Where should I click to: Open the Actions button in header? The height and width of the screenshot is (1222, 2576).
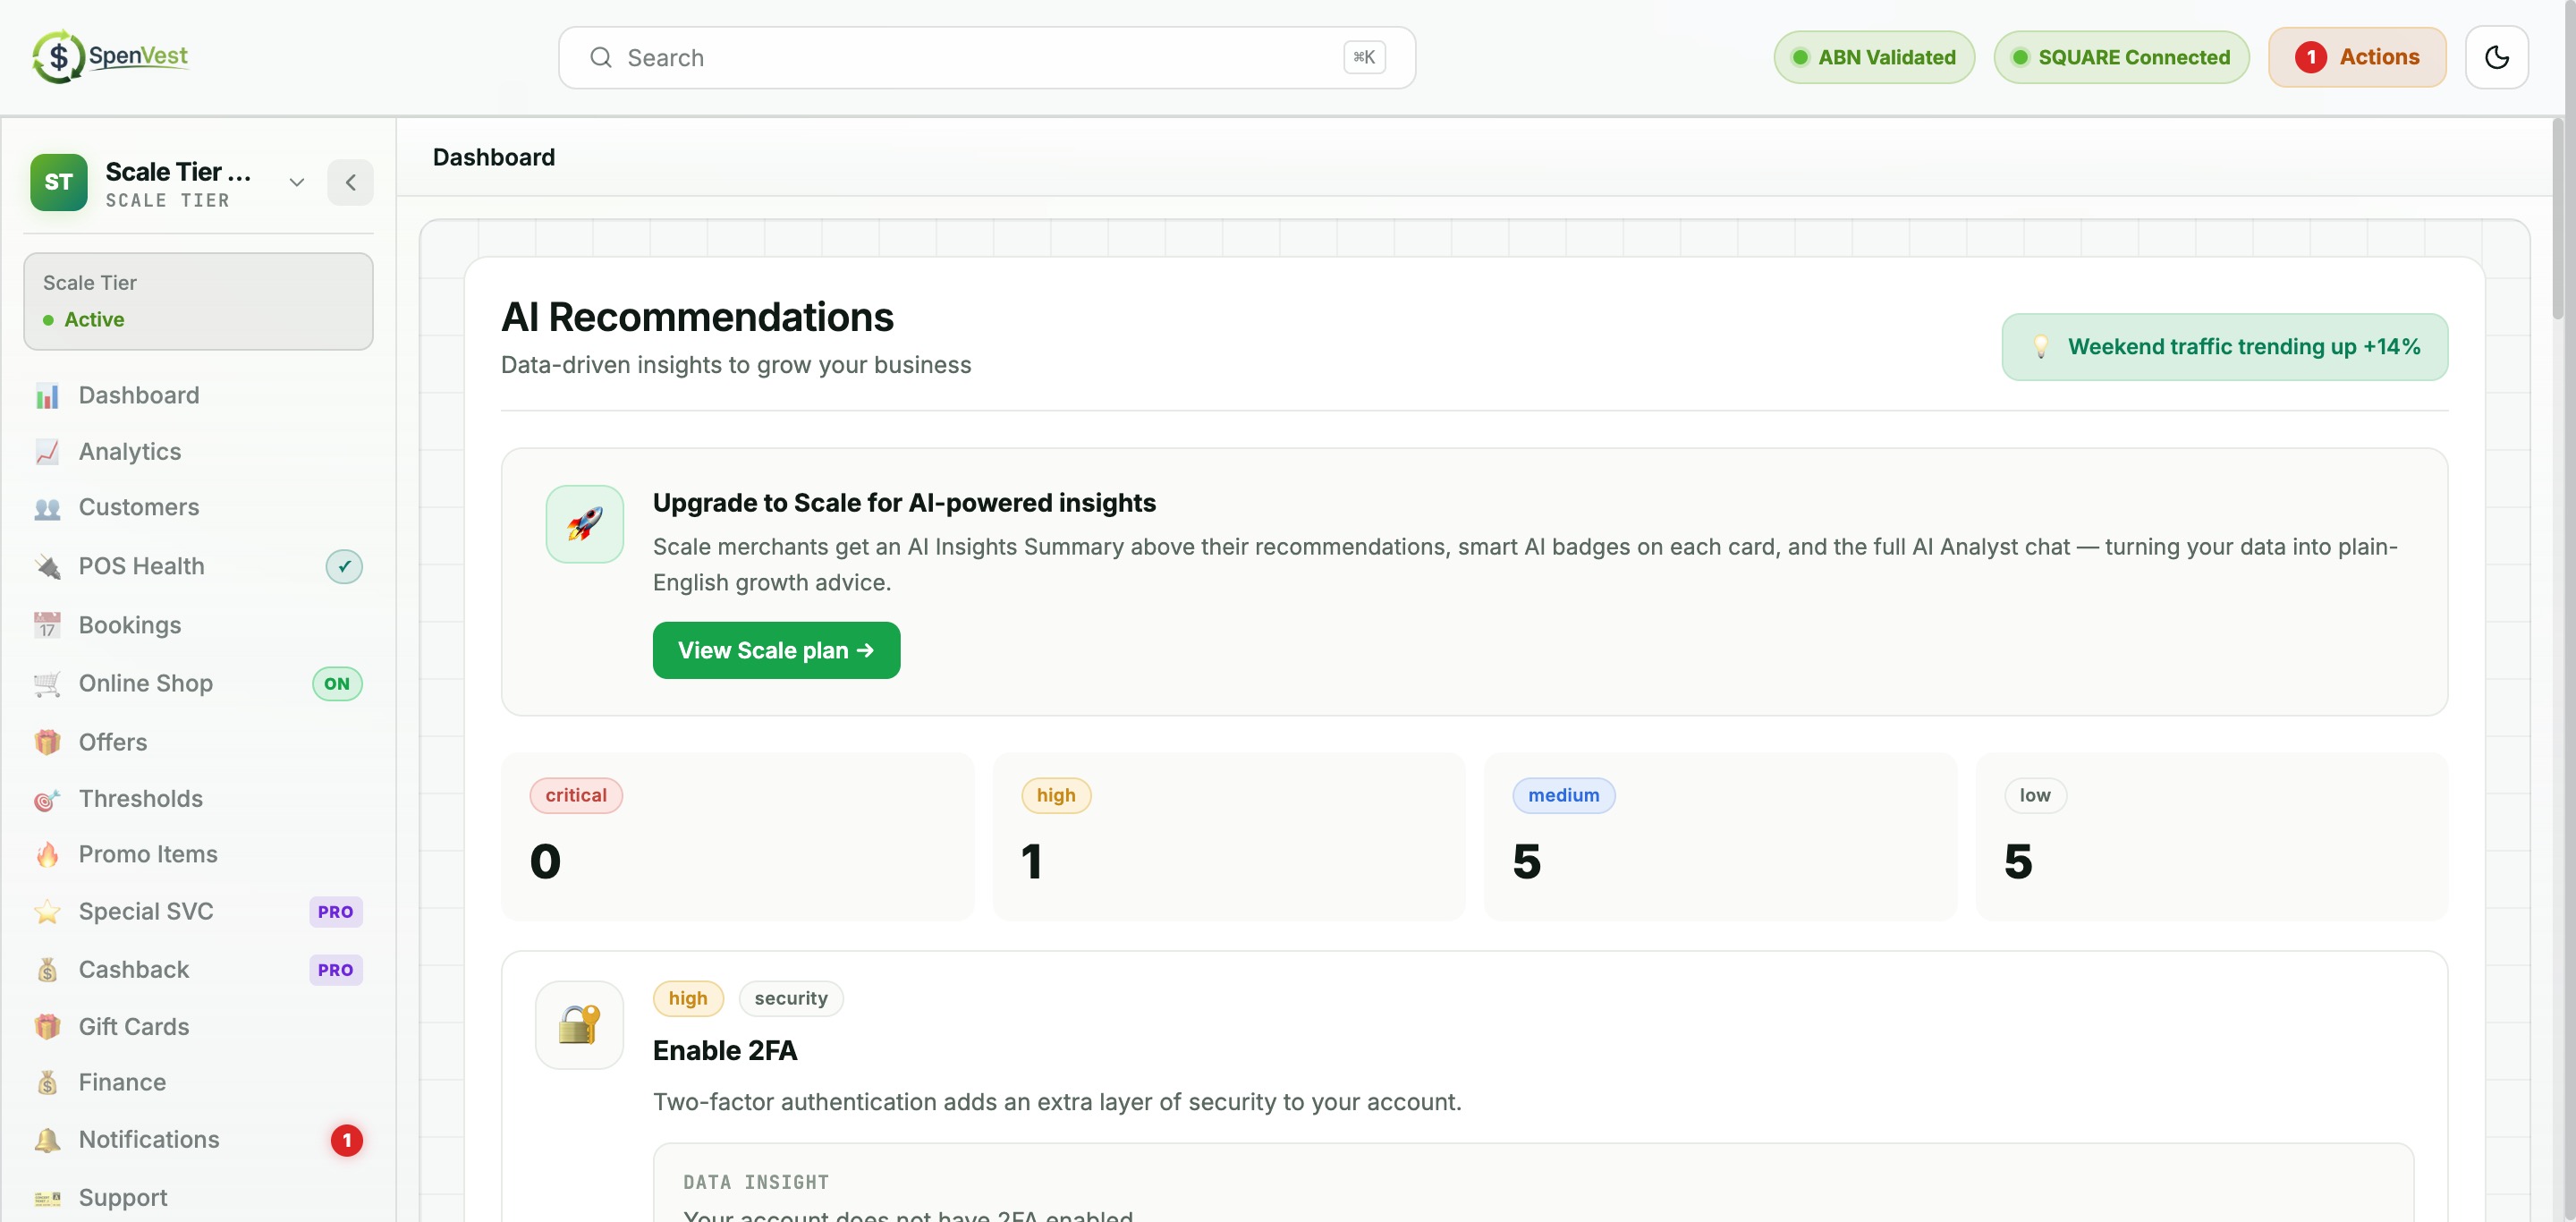pos(2357,57)
